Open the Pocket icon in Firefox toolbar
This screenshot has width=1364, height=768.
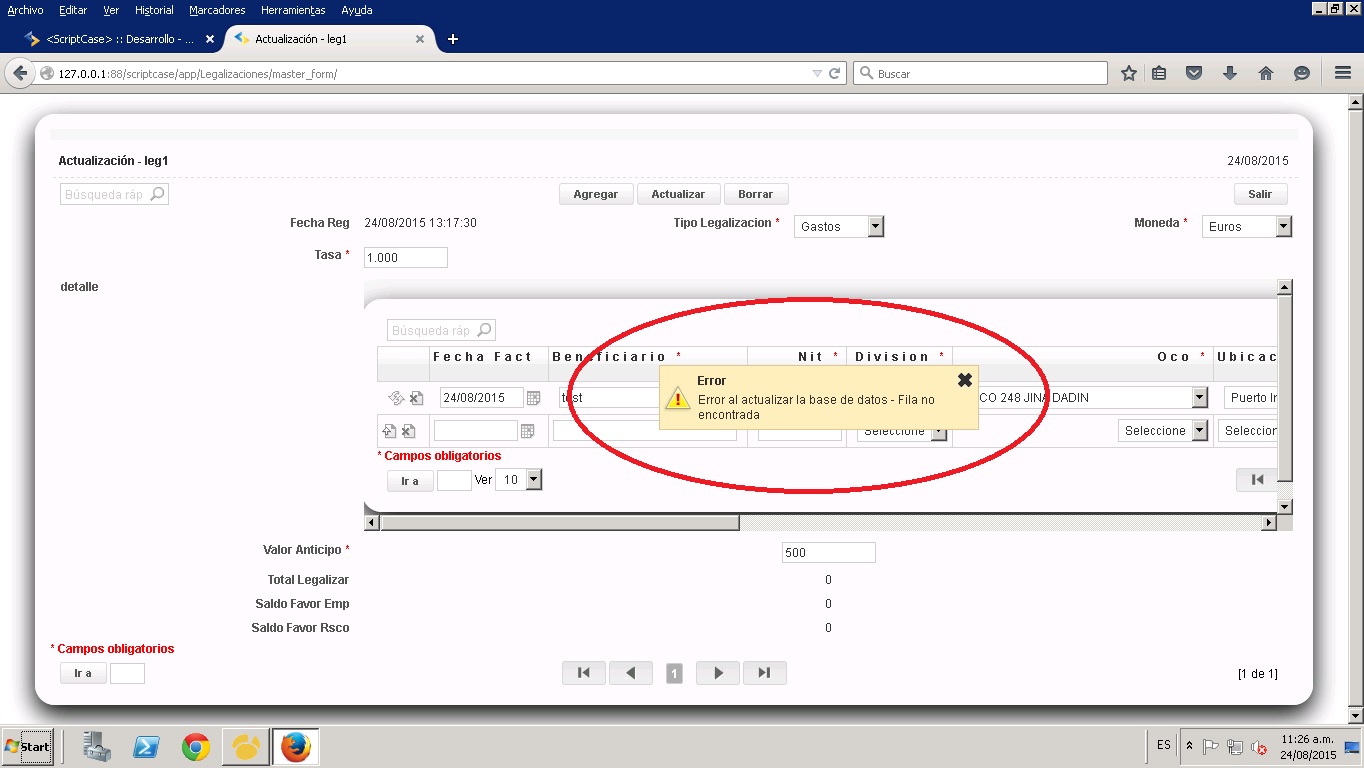(1194, 73)
